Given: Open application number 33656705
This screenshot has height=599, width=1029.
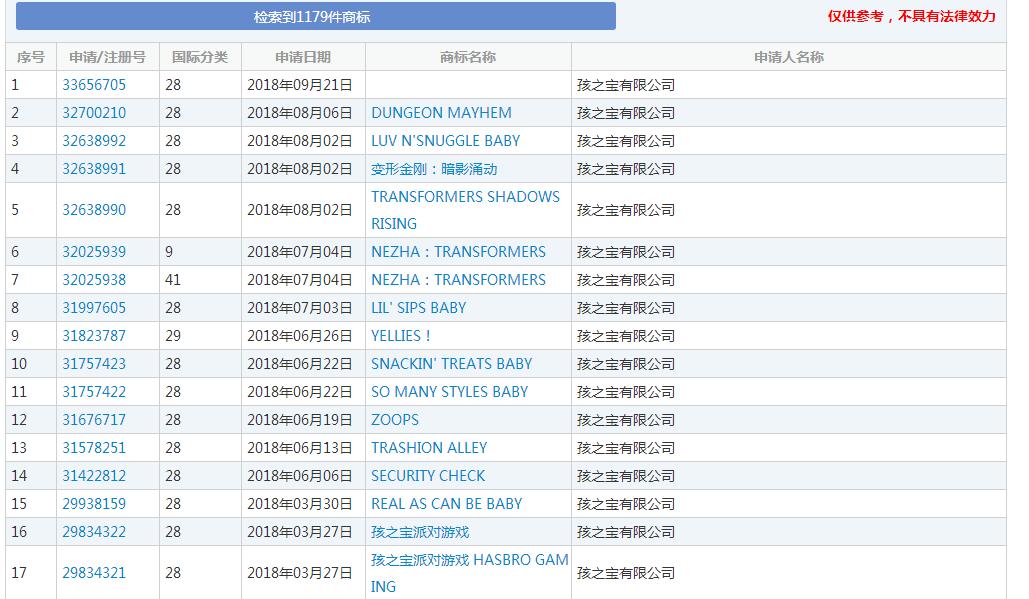Looking at the screenshot, I should click(94, 85).
